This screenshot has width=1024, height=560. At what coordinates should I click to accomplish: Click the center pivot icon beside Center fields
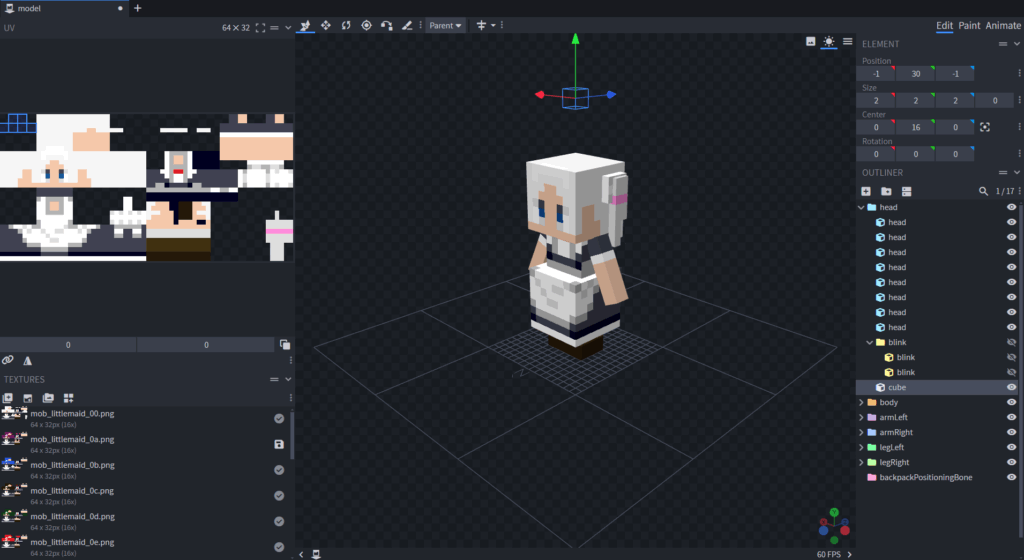[985, 128]
